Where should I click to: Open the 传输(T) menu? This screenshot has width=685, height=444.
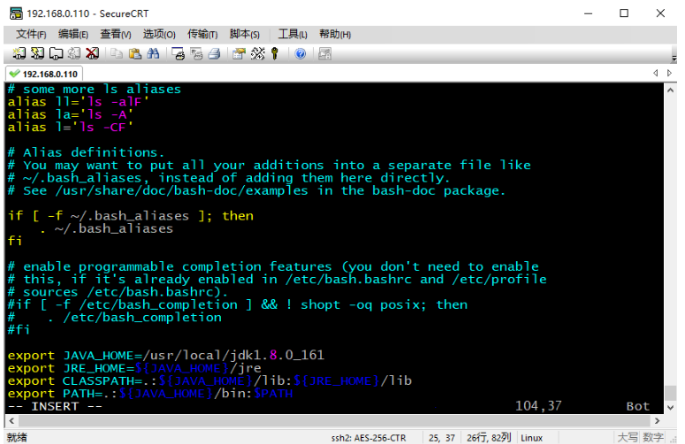(203, 34)
